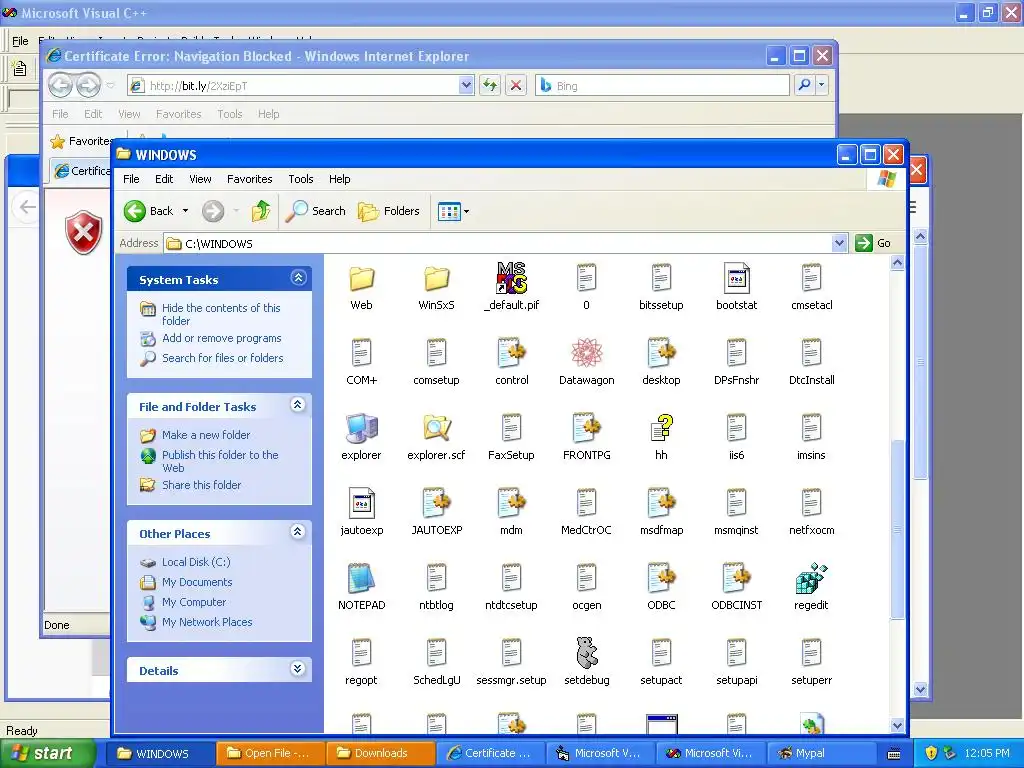Select the WinSxS folder

(x=436, y=278)
